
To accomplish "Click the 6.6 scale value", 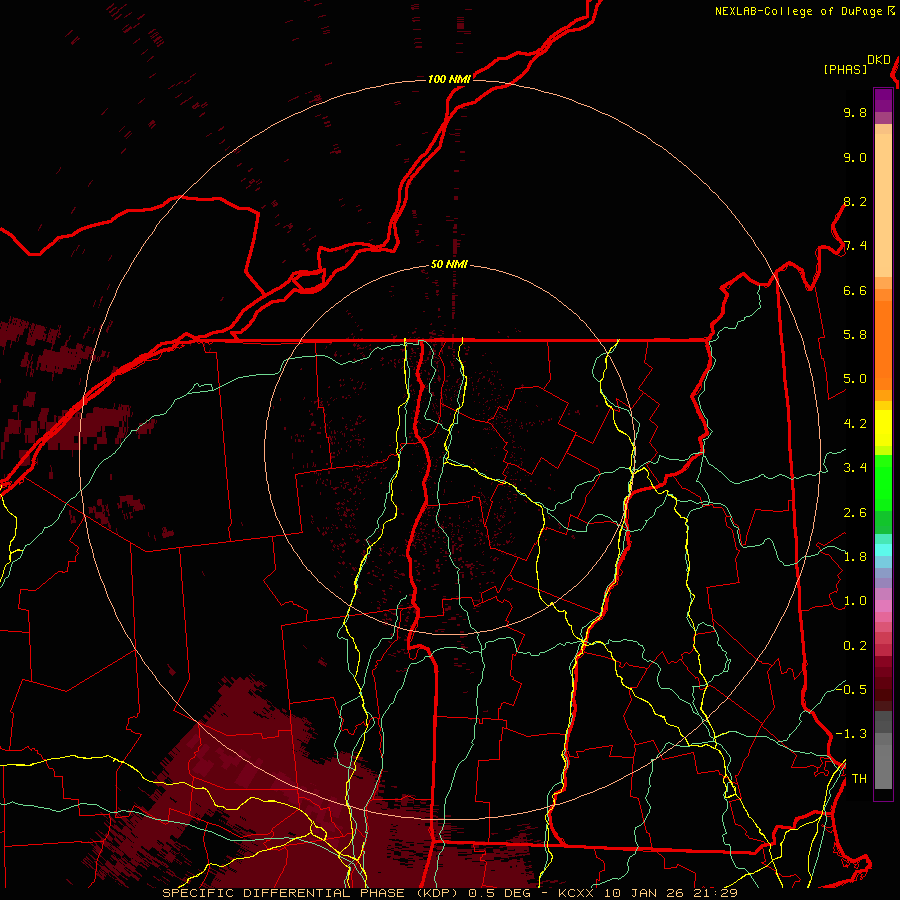I will (855, 290).
